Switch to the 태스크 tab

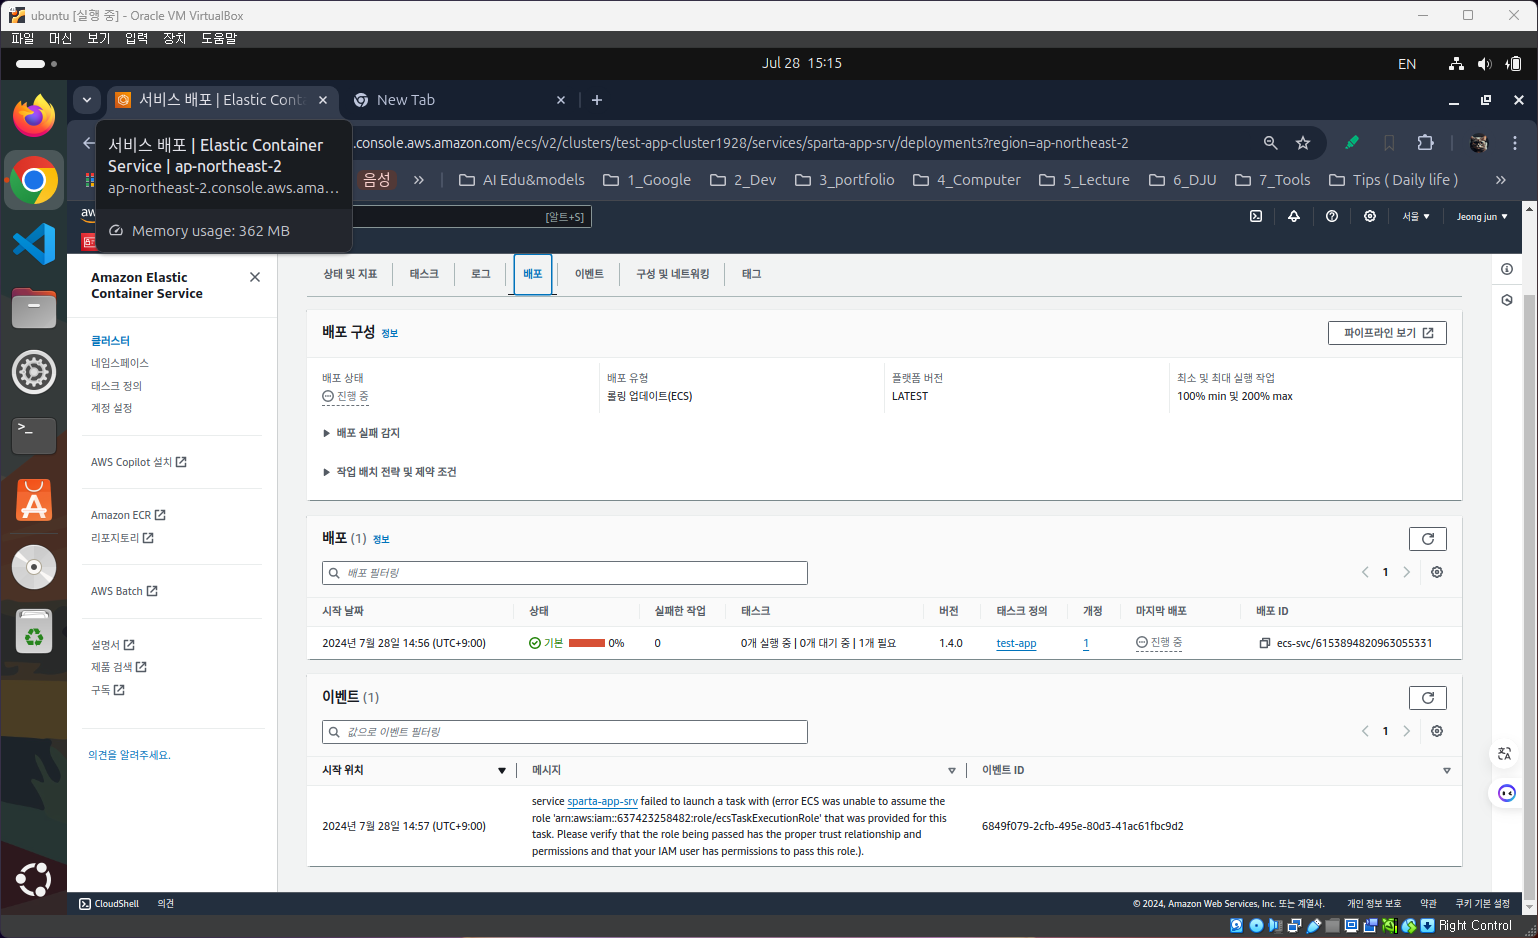[x=424, y=274]
